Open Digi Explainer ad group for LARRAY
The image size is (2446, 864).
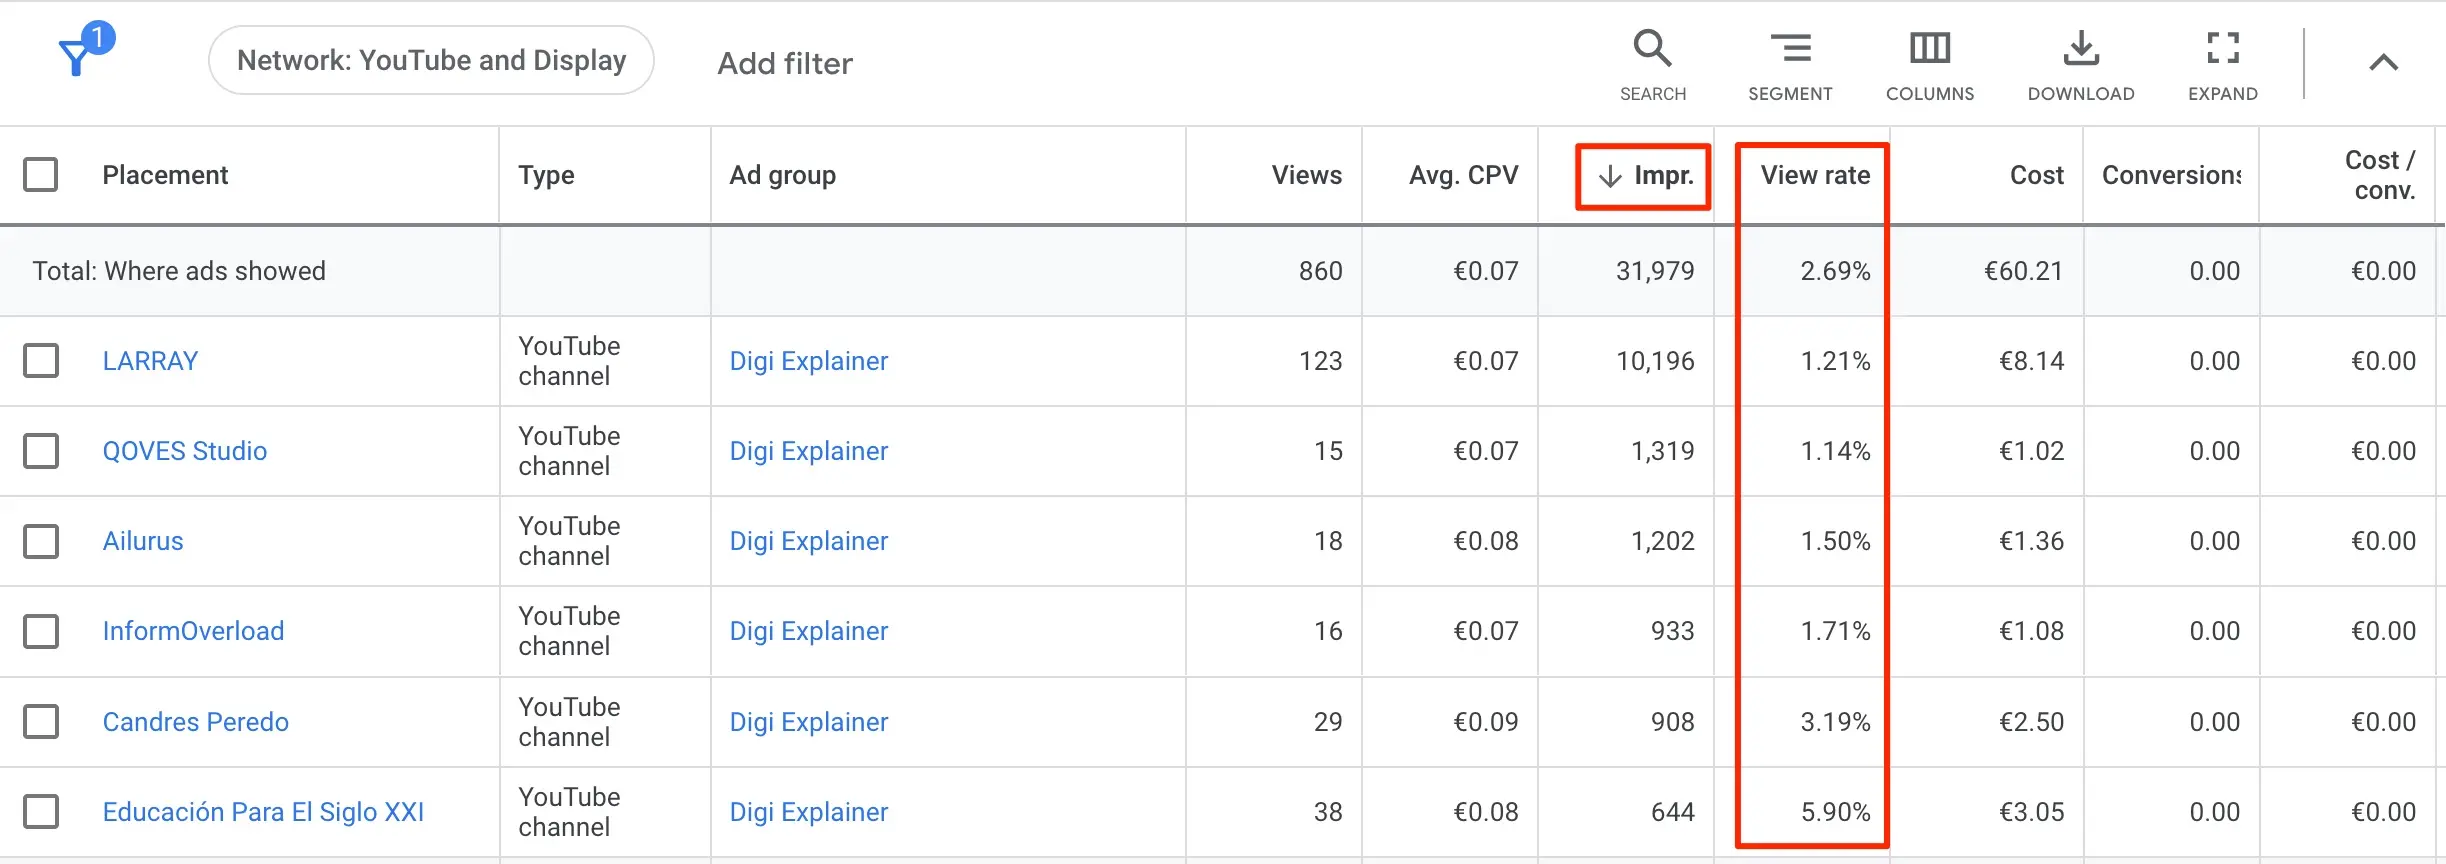tap(808, 361)
